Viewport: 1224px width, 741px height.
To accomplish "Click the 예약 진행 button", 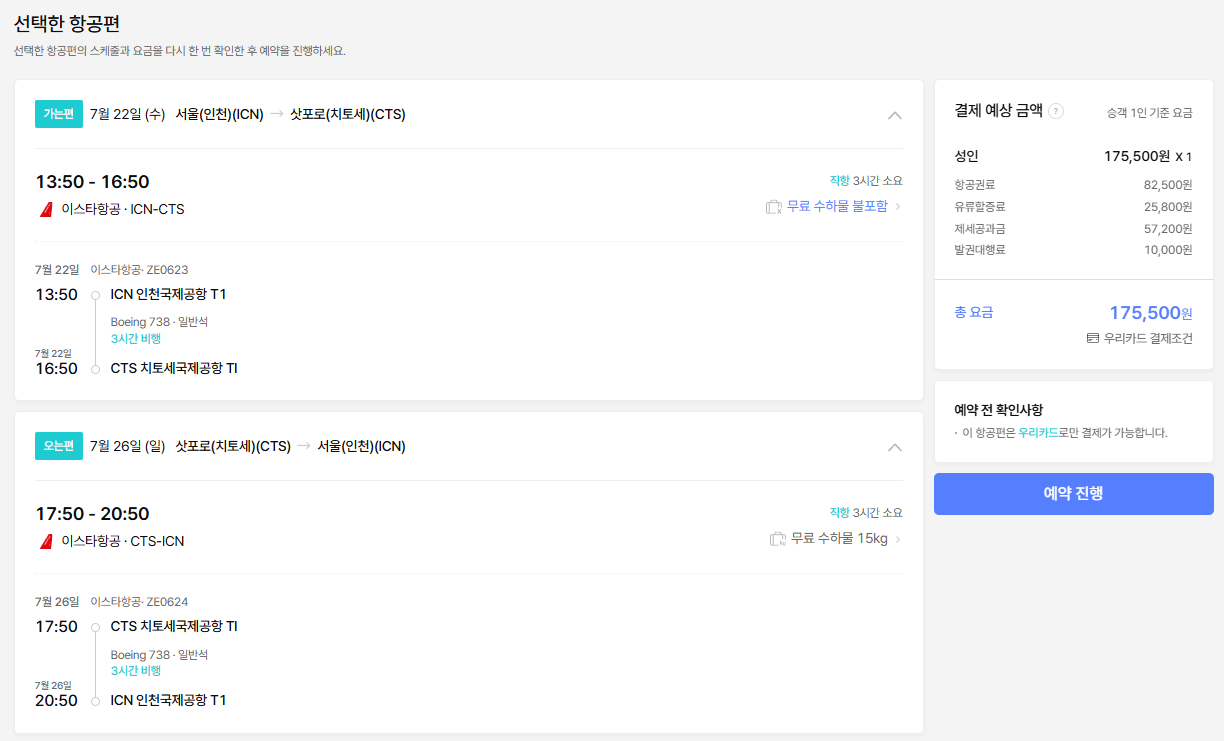I will click(x=1073, y=493).
